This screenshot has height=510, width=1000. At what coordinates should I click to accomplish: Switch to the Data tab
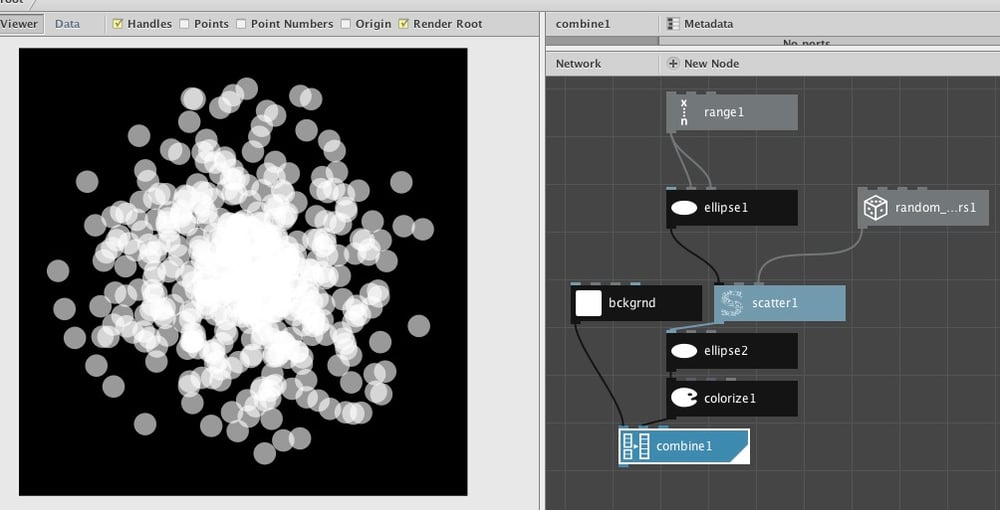pyautogui.click(x=67, y=24)
